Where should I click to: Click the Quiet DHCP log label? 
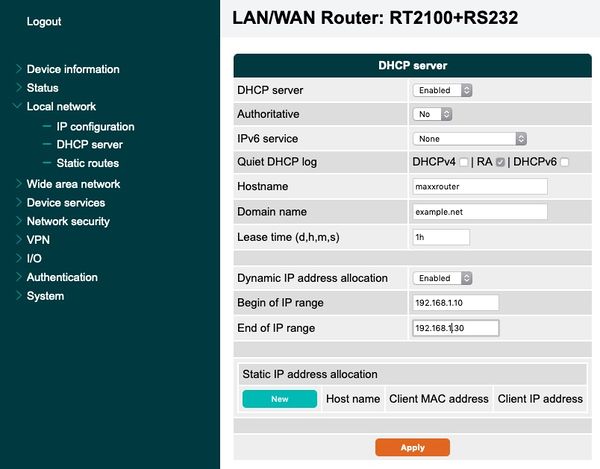[x=277, y=162]
